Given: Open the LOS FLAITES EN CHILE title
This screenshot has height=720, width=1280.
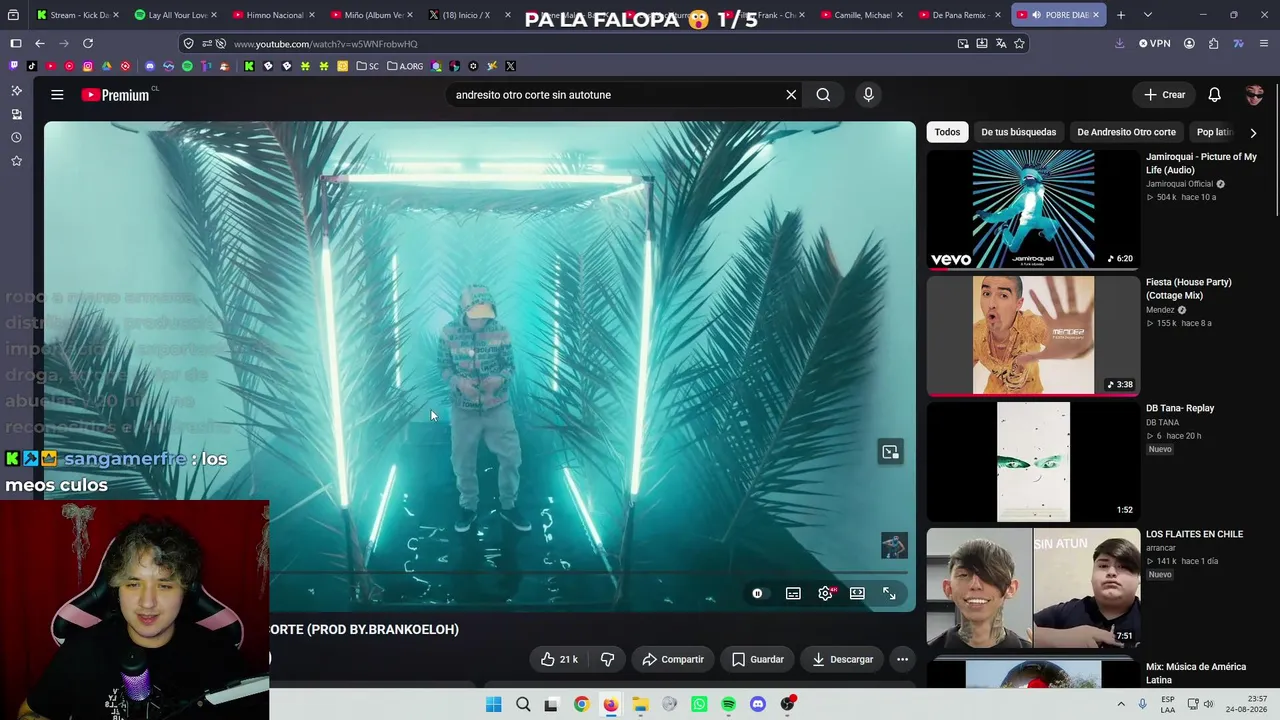Looking at the screenshot, I should tap(1194, 534).
